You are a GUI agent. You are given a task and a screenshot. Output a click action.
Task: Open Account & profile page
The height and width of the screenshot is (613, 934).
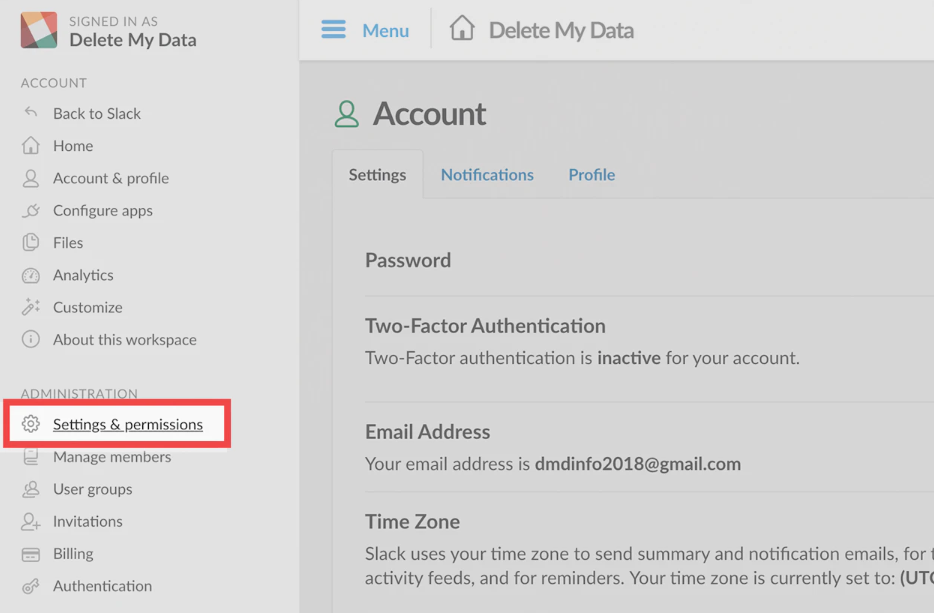coord(111,178)
